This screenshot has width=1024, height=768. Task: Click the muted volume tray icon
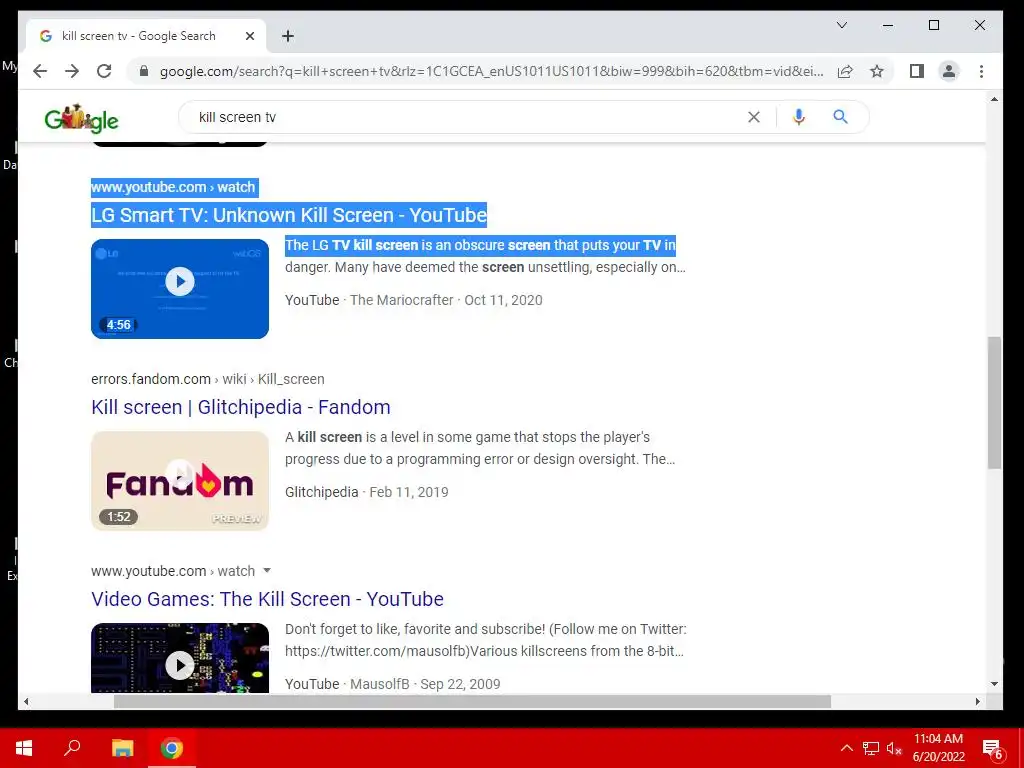coord(894,748)
